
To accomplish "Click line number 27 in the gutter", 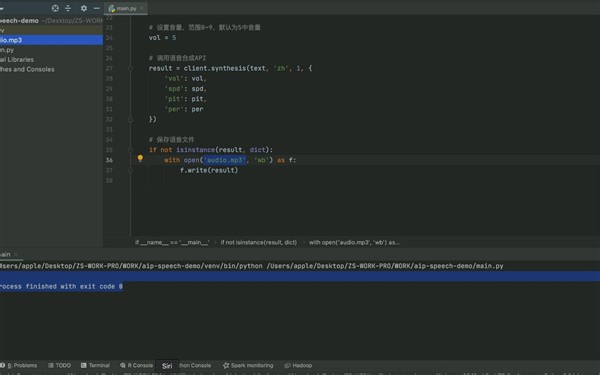I will (109, 68).
